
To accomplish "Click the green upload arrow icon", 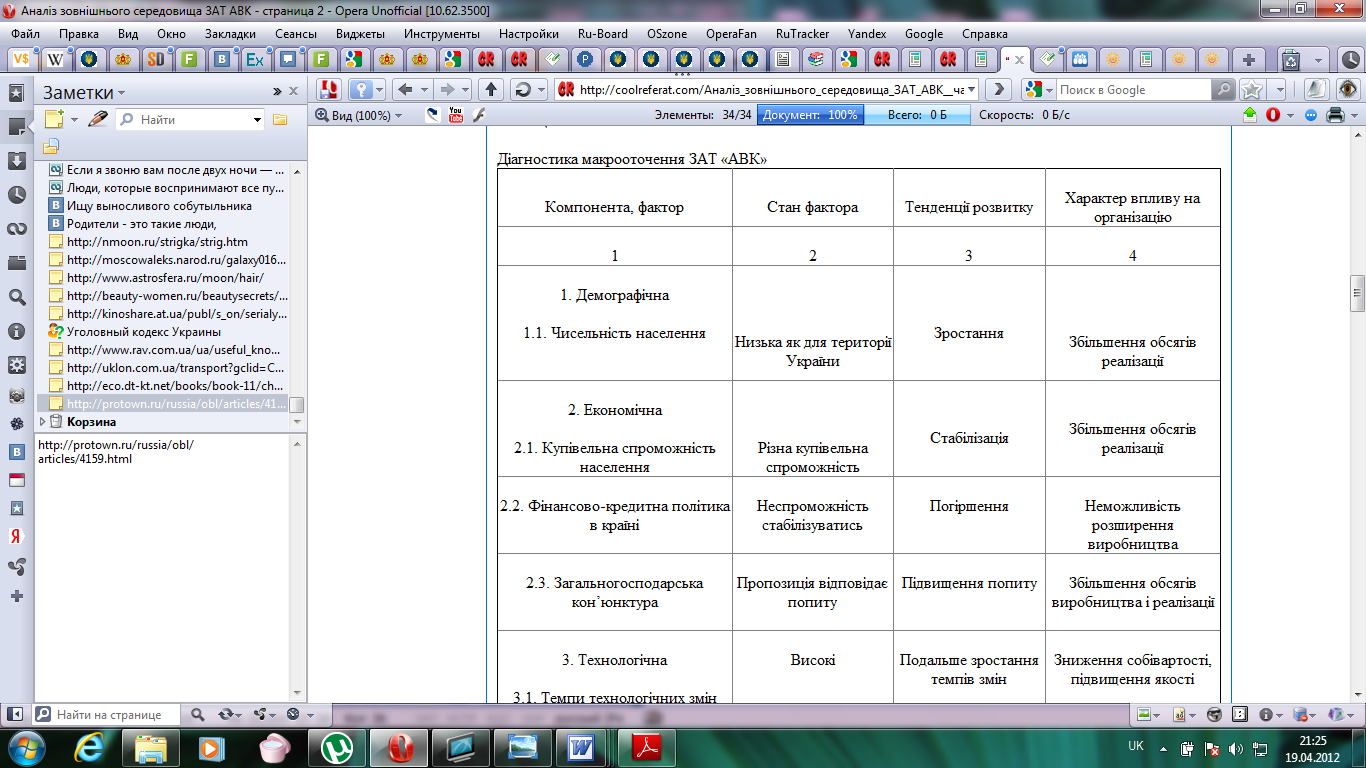I will pos(1249,115).
